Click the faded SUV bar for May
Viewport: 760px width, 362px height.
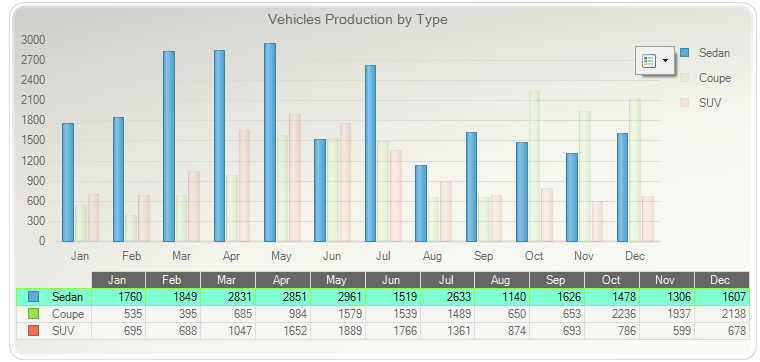295,178
